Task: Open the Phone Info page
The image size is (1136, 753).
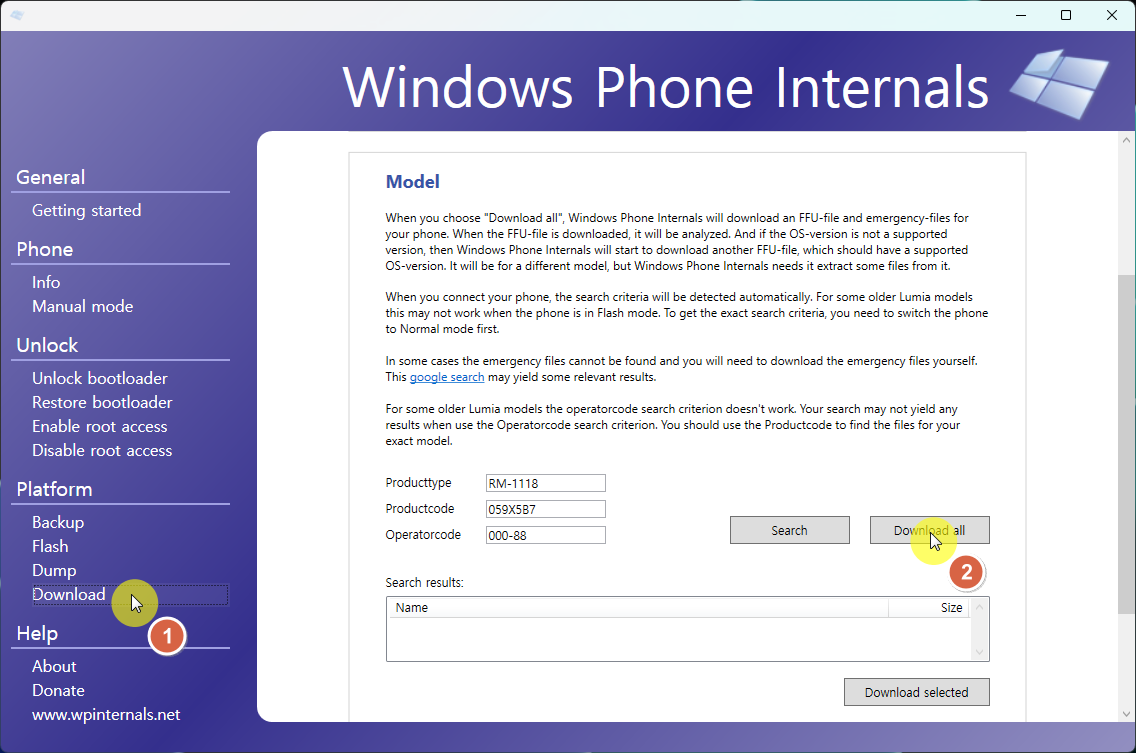Action: [46, 282]
